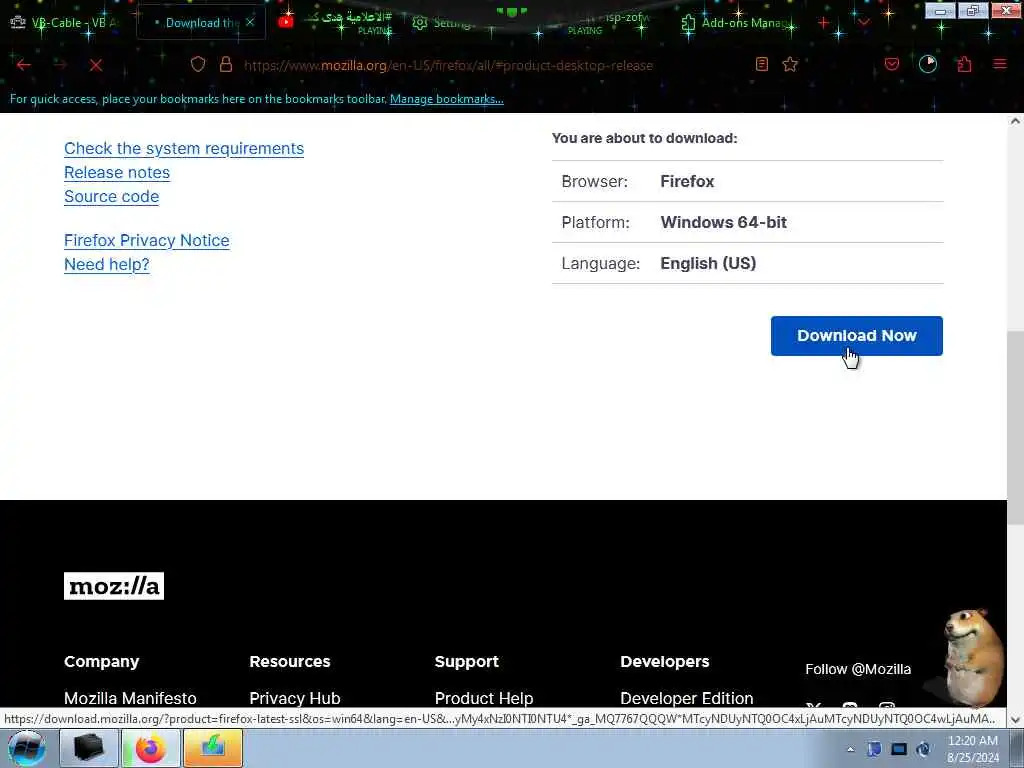The width and height of the screenshot is (1024, 768).
Task: Open Developer Edition footer link
Action: [x=686, y=698]
